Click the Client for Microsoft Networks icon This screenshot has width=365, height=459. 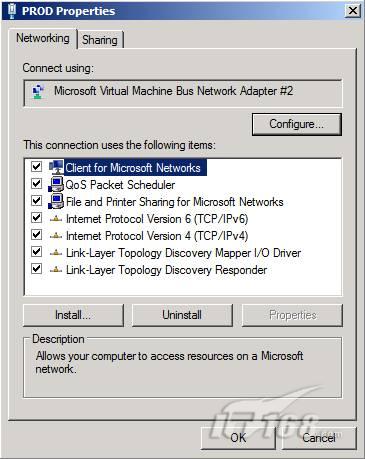pos(56,167)
